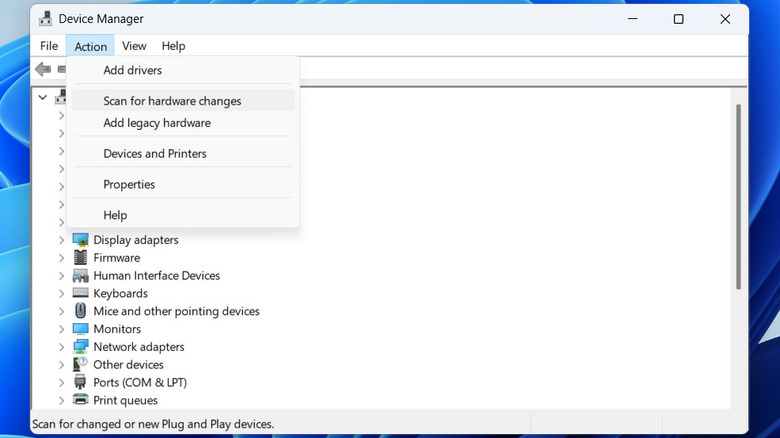Choose Scan for hardware changes
780x438 pixels.
(x=172, y=101)
